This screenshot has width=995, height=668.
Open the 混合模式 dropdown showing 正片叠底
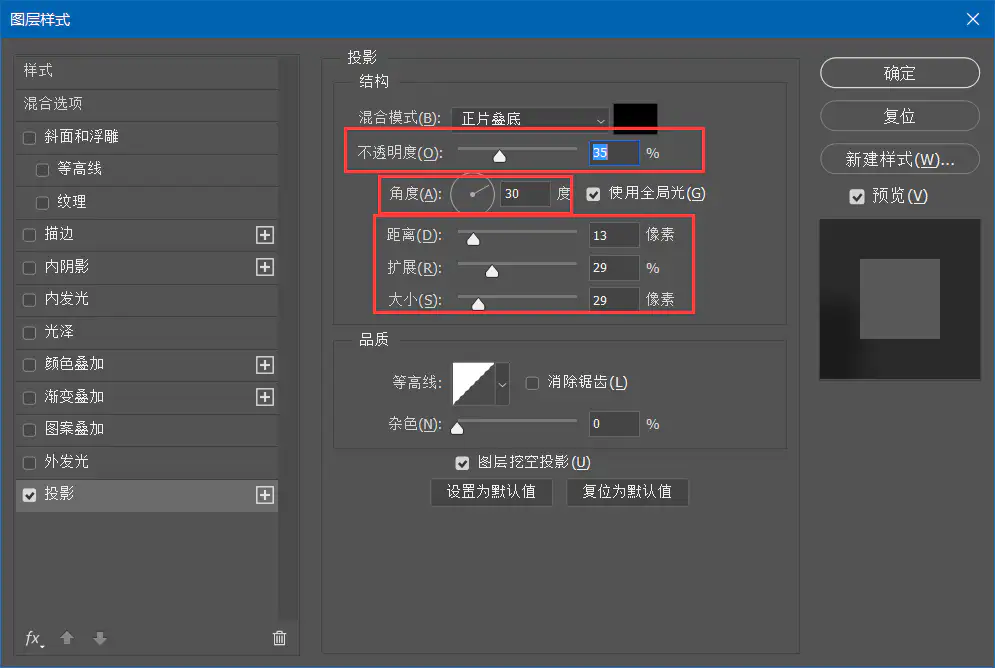(529, 118)
